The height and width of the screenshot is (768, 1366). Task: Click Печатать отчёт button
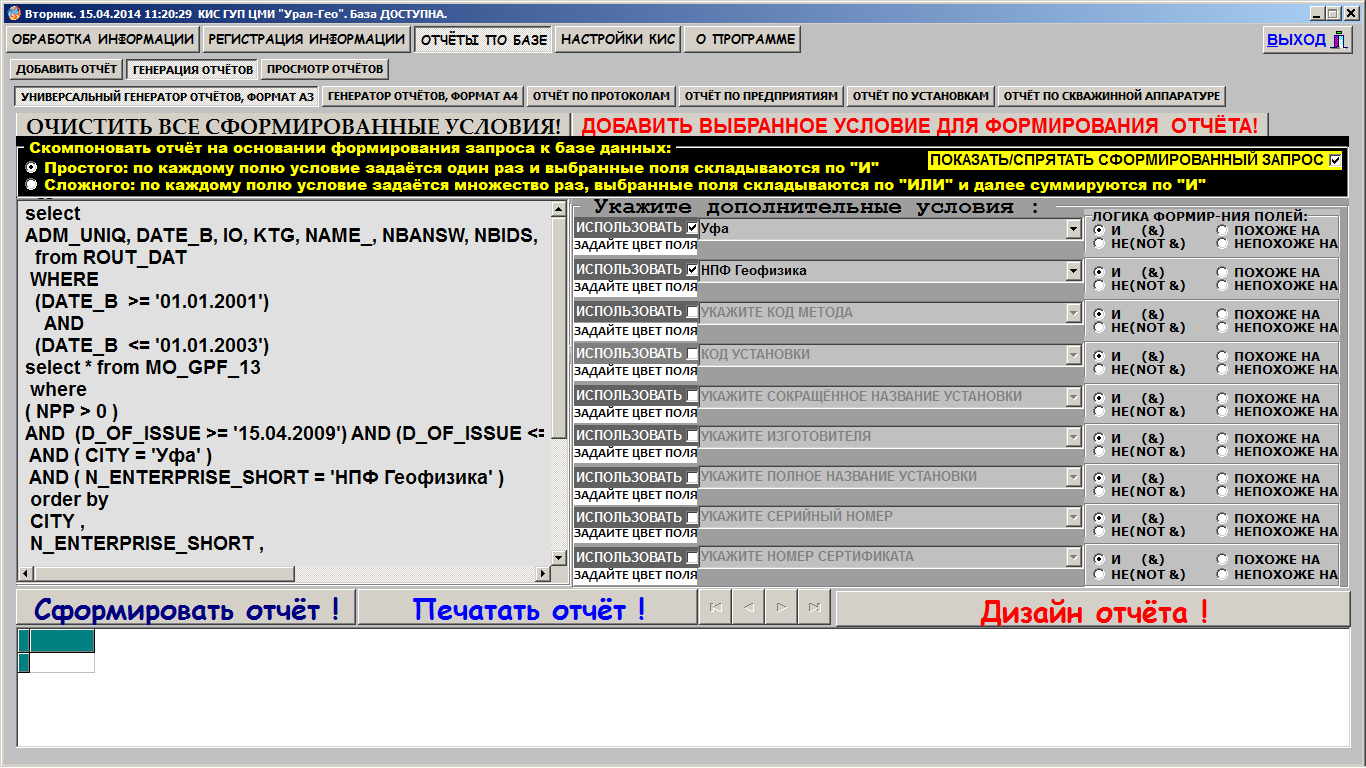pos(528,608)
